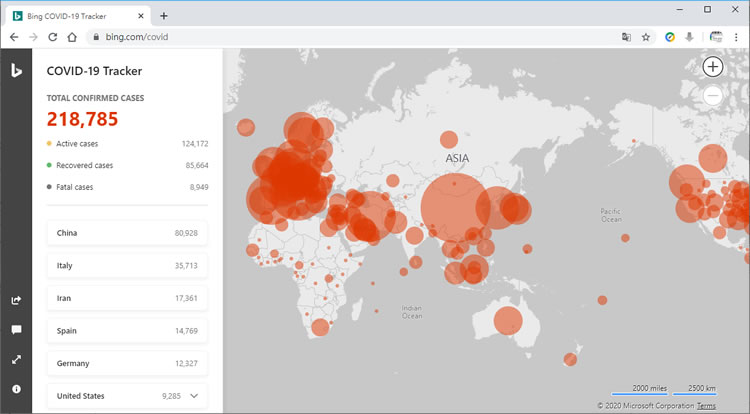
Task: Open the feedback chat bubble icon
Action: click(16, 329)
